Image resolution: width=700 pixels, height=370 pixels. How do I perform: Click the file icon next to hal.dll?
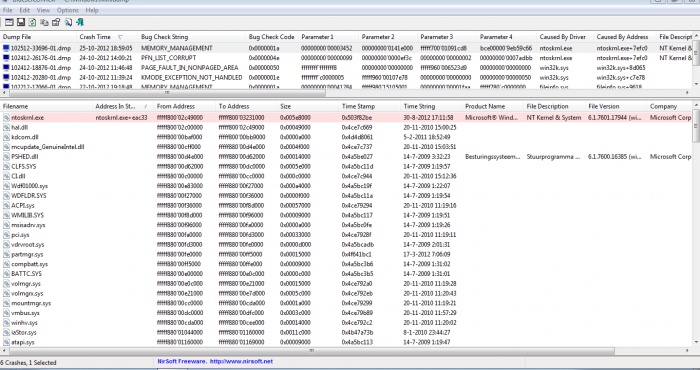click(6, 128)
